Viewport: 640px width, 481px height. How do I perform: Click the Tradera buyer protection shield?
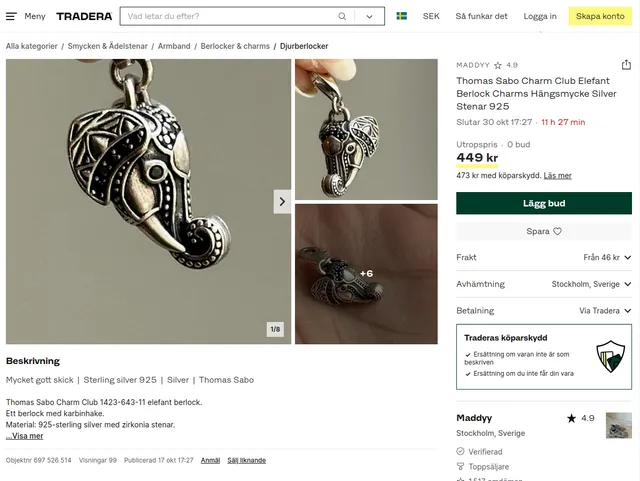tap(609, 357)
